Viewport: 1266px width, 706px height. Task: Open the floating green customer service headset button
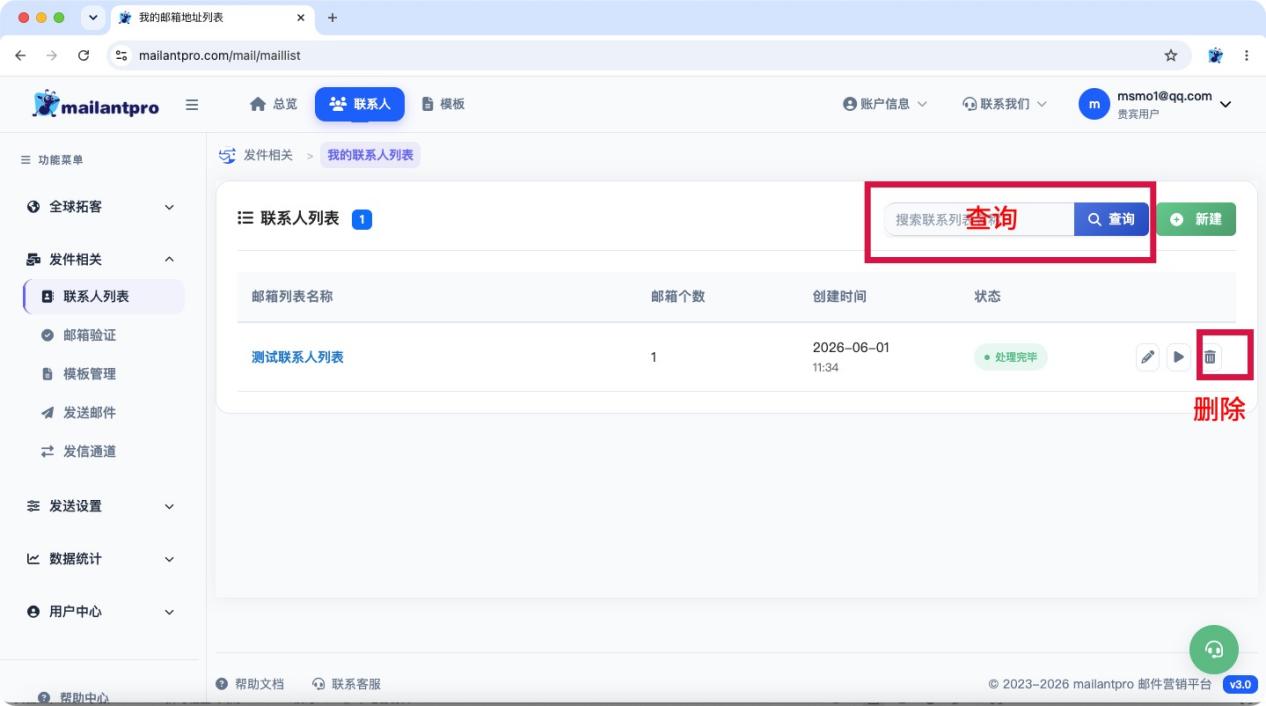click(1214, 650)
